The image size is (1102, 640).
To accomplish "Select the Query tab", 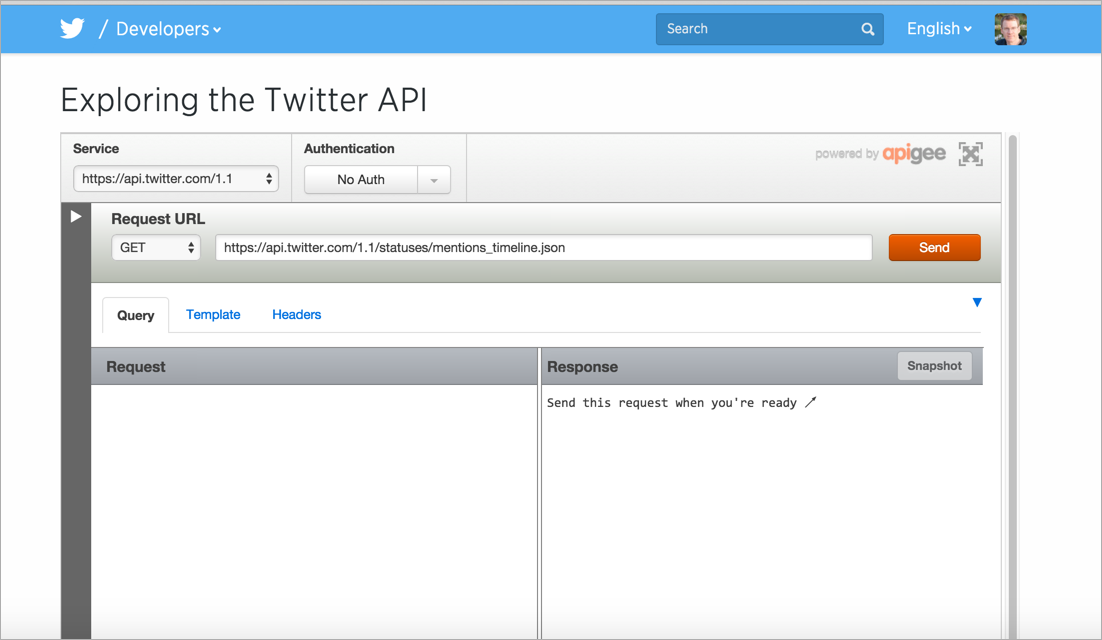I will 136,315.
